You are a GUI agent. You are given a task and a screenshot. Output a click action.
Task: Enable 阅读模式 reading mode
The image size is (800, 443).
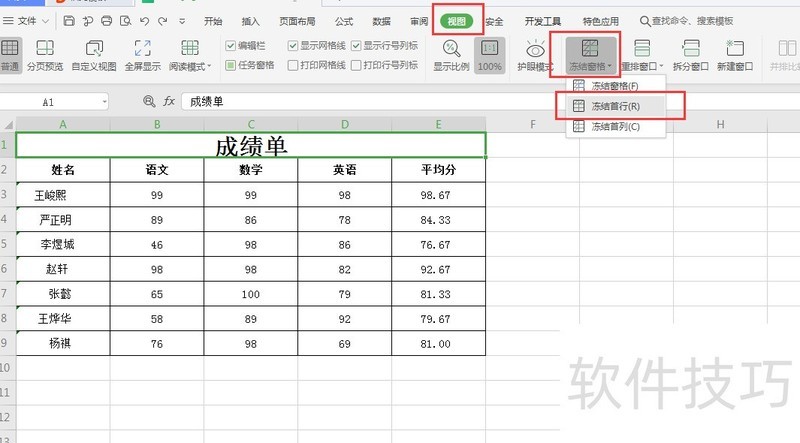189,55
